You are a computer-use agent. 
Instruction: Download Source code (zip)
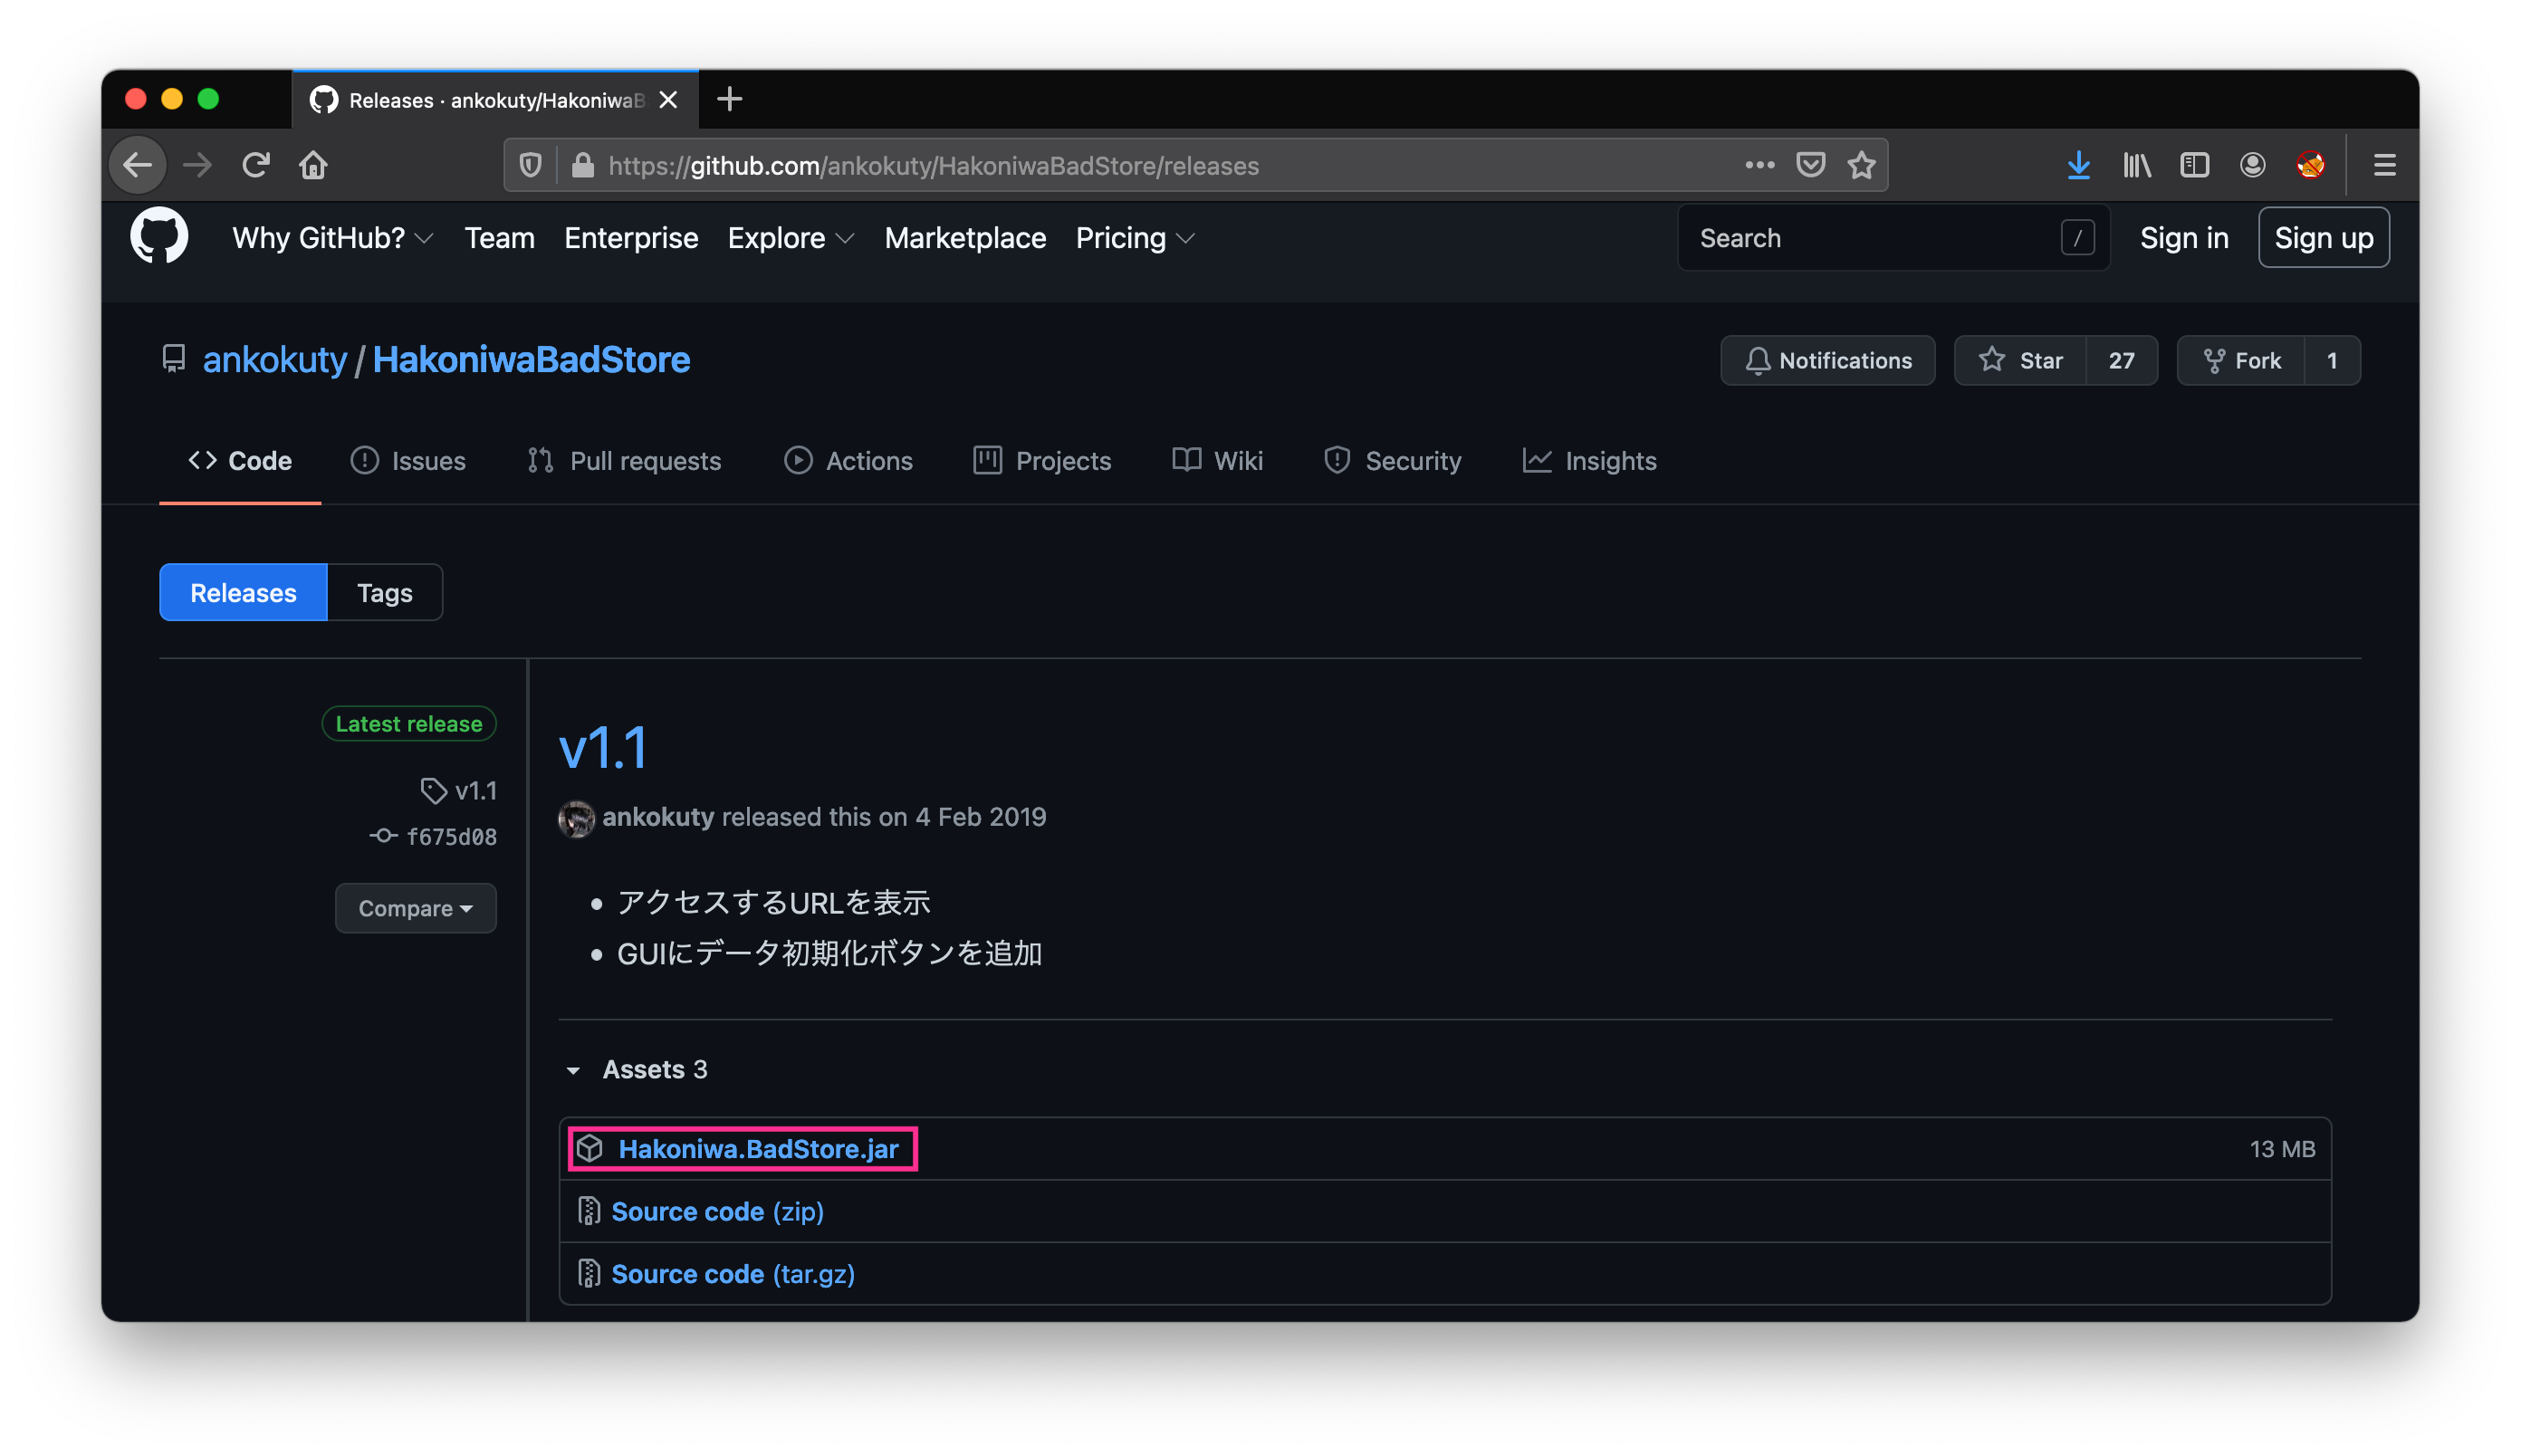pos(717,1212)
